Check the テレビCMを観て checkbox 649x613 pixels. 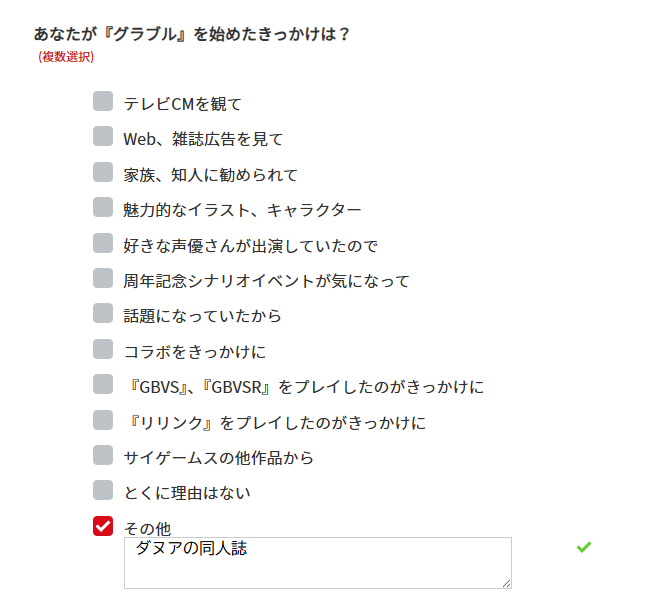pos(103,101)
